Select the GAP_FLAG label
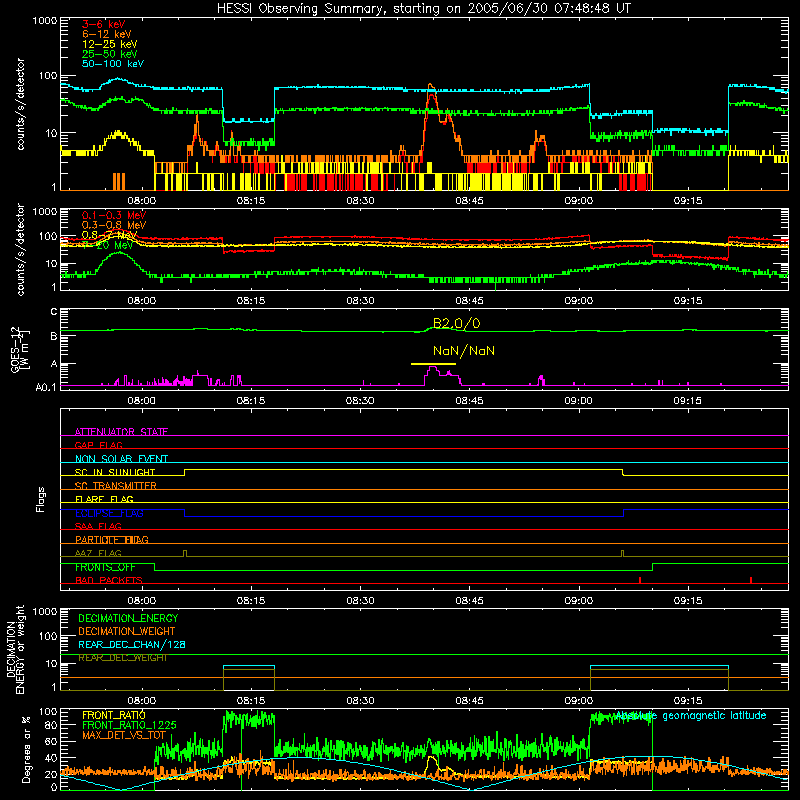Viewport: 800px width, 800px height. [98, 445]
